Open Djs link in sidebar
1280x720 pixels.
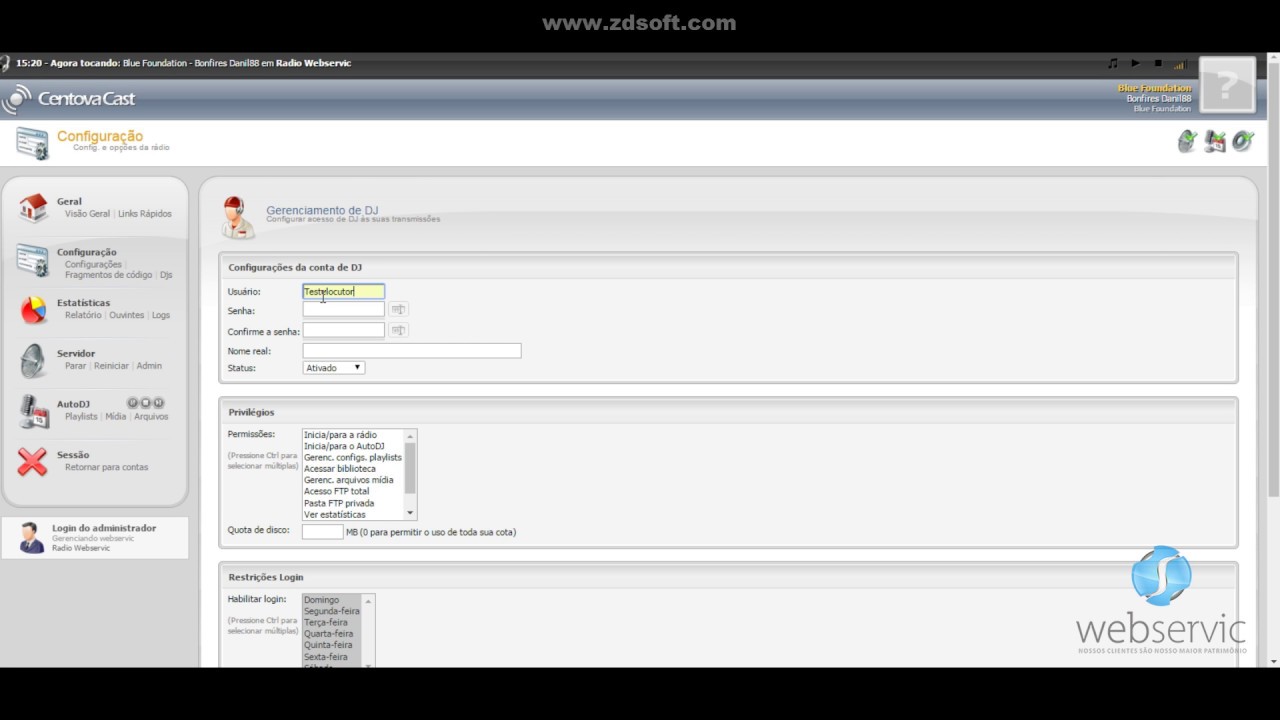pos(166,275)
